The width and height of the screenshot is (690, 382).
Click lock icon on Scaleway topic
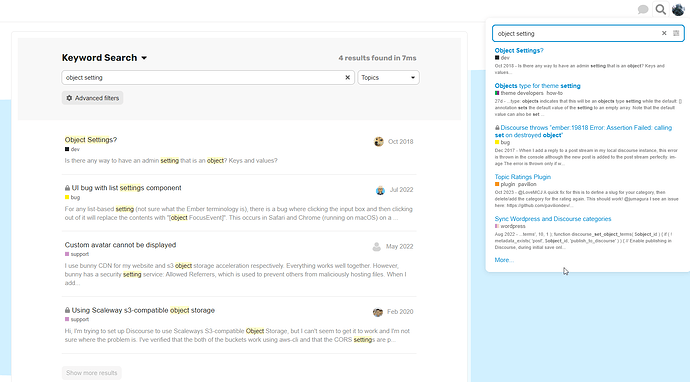click(67, 310)
